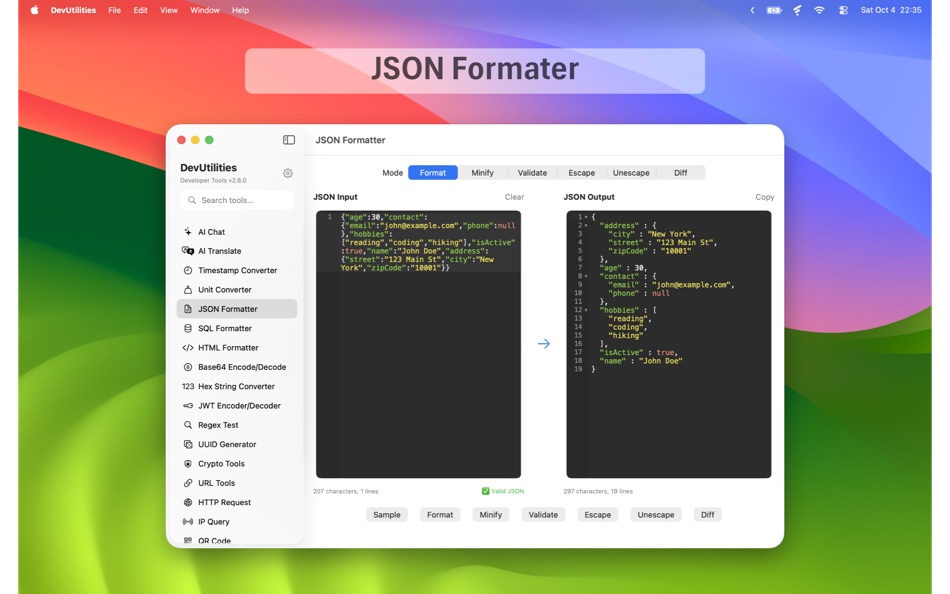The width and height of the screenshot is (950, 594).
Task: Click the battery status icon
Action: tap(774, 10)
